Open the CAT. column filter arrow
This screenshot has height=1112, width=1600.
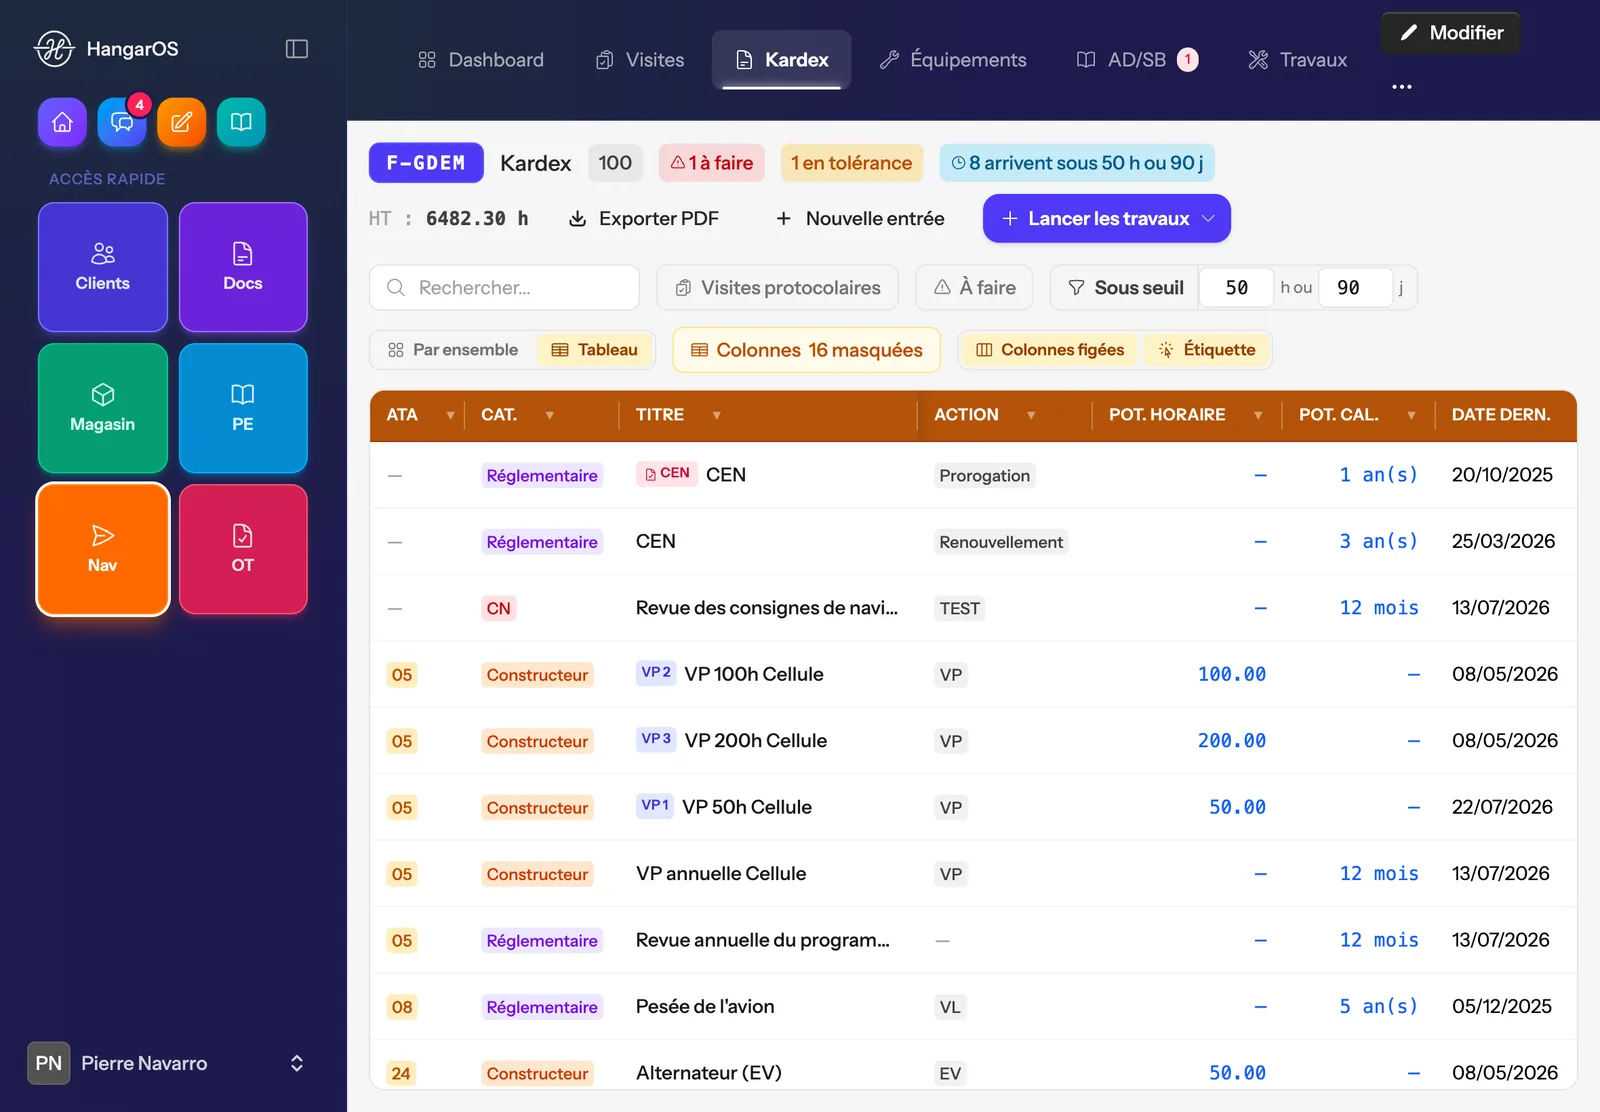pyautogui.click(x=549, y=416)
